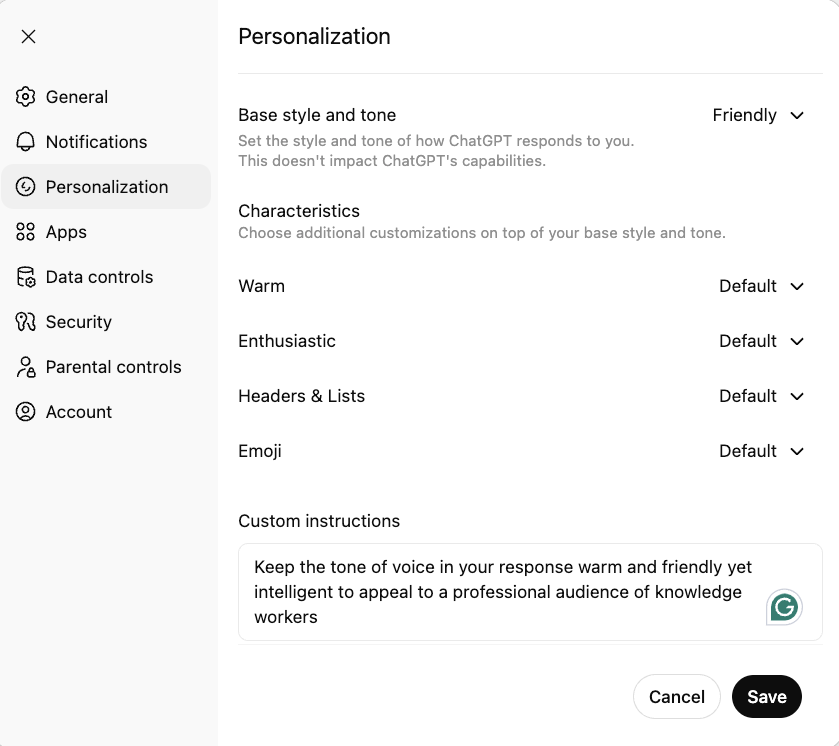Screen dimensions: 839x746
Task: Cancel the personalization edits
Action: click(x=676, y=697)
